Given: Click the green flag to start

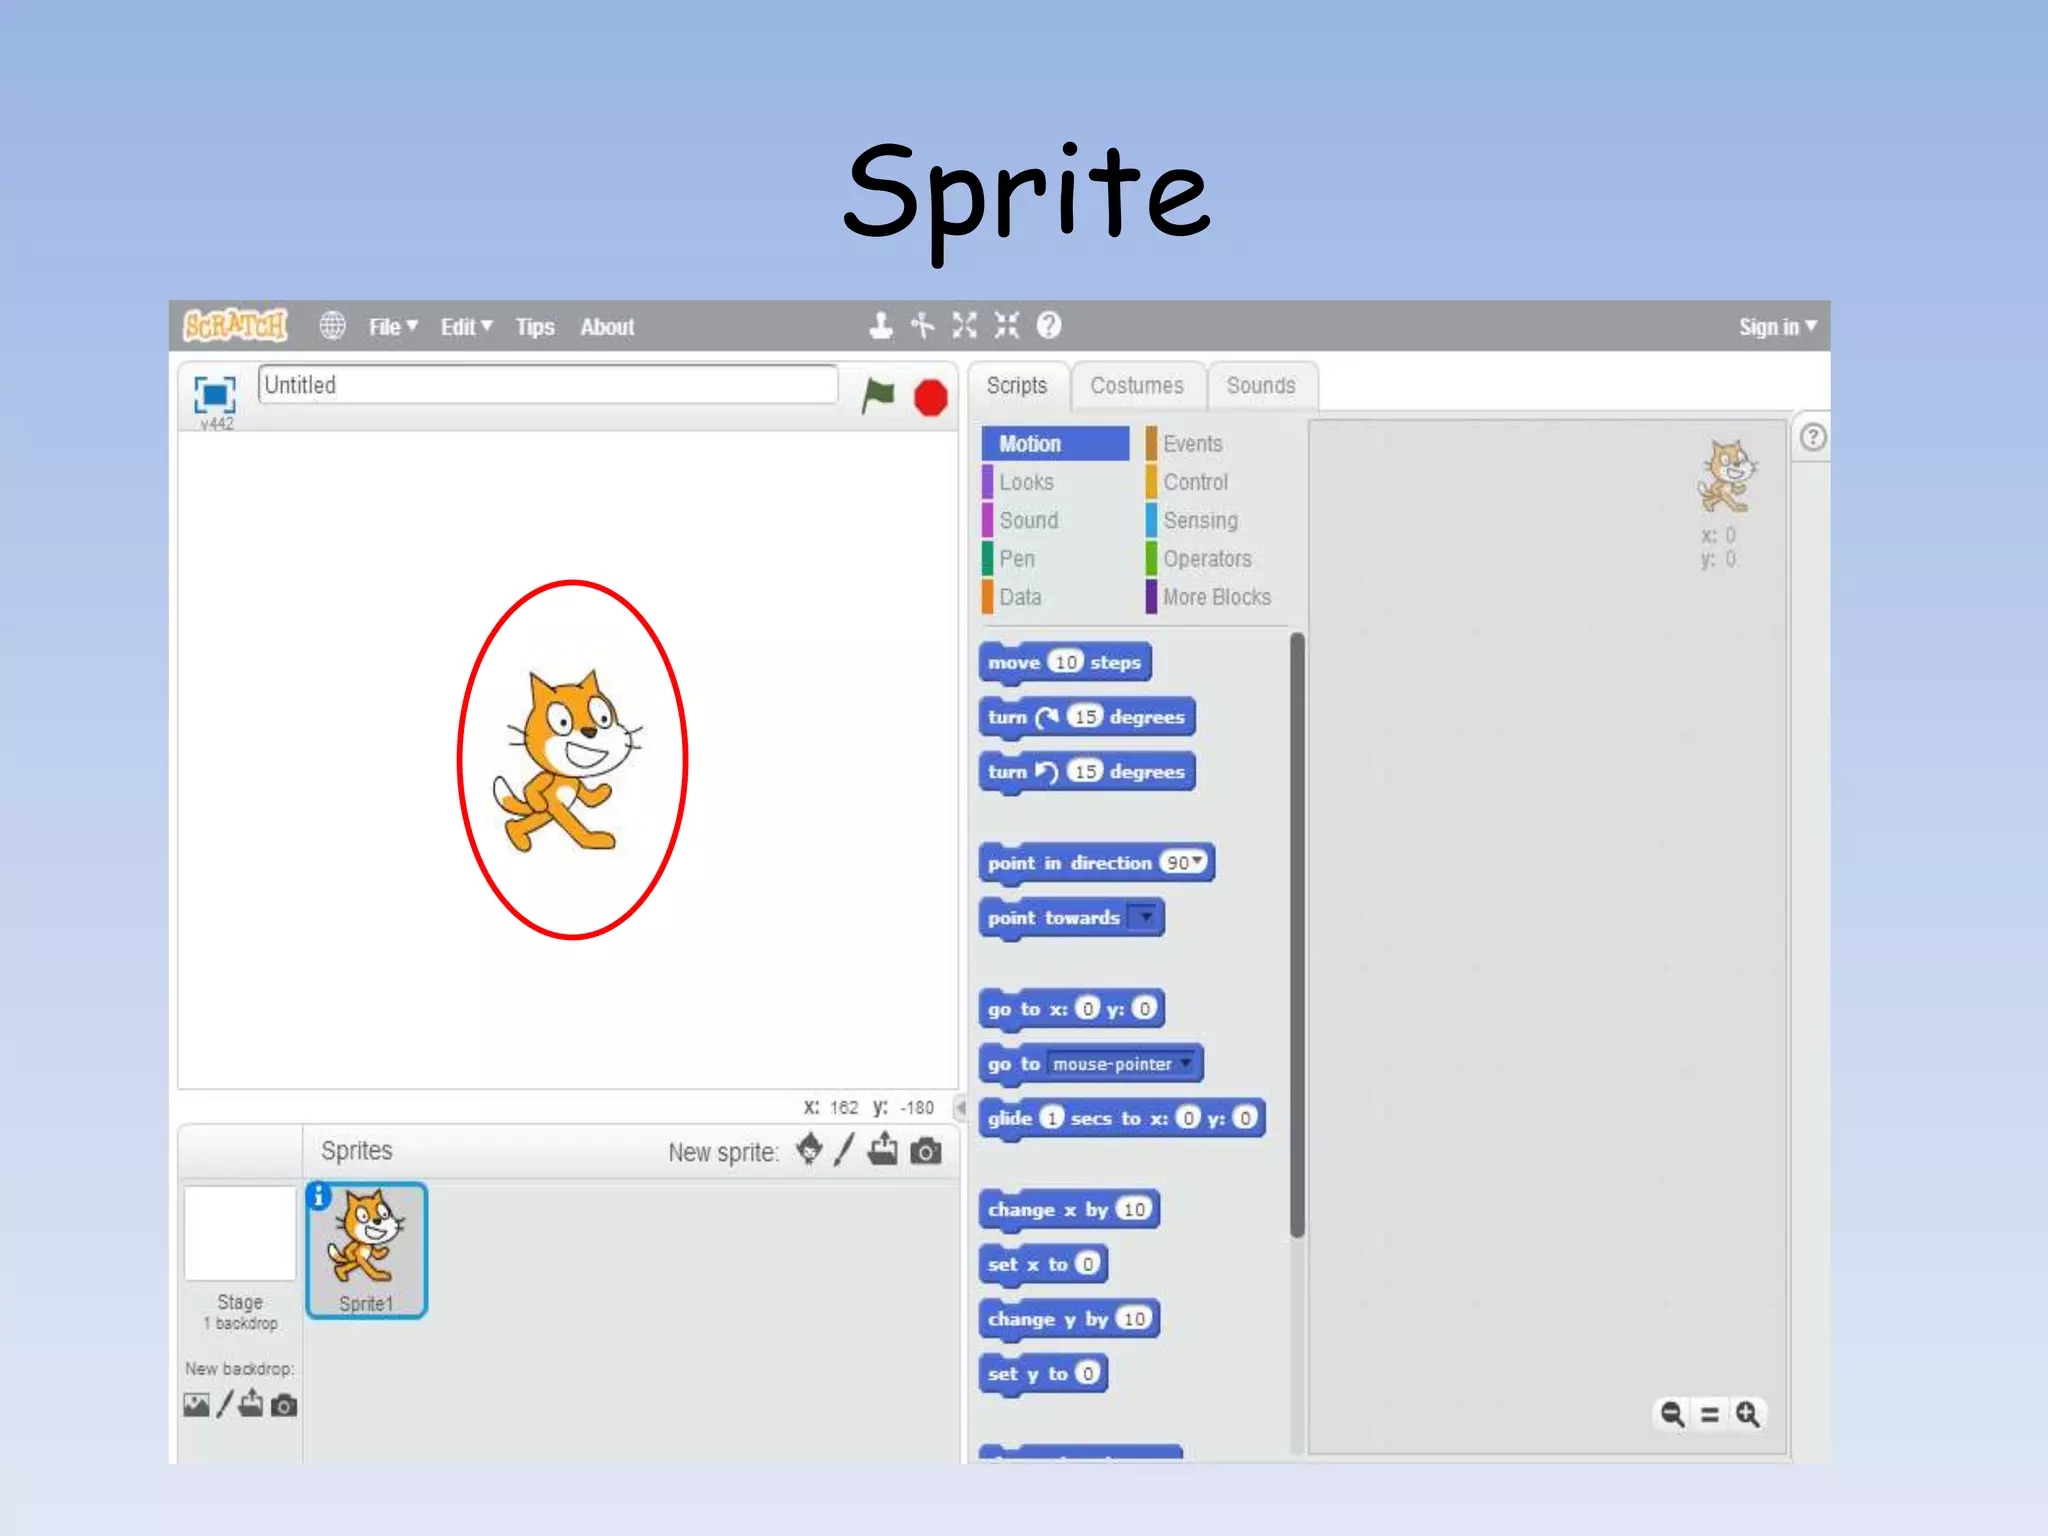Looking at the screenshot, I should pyautogui.click(x=877, y=397).
